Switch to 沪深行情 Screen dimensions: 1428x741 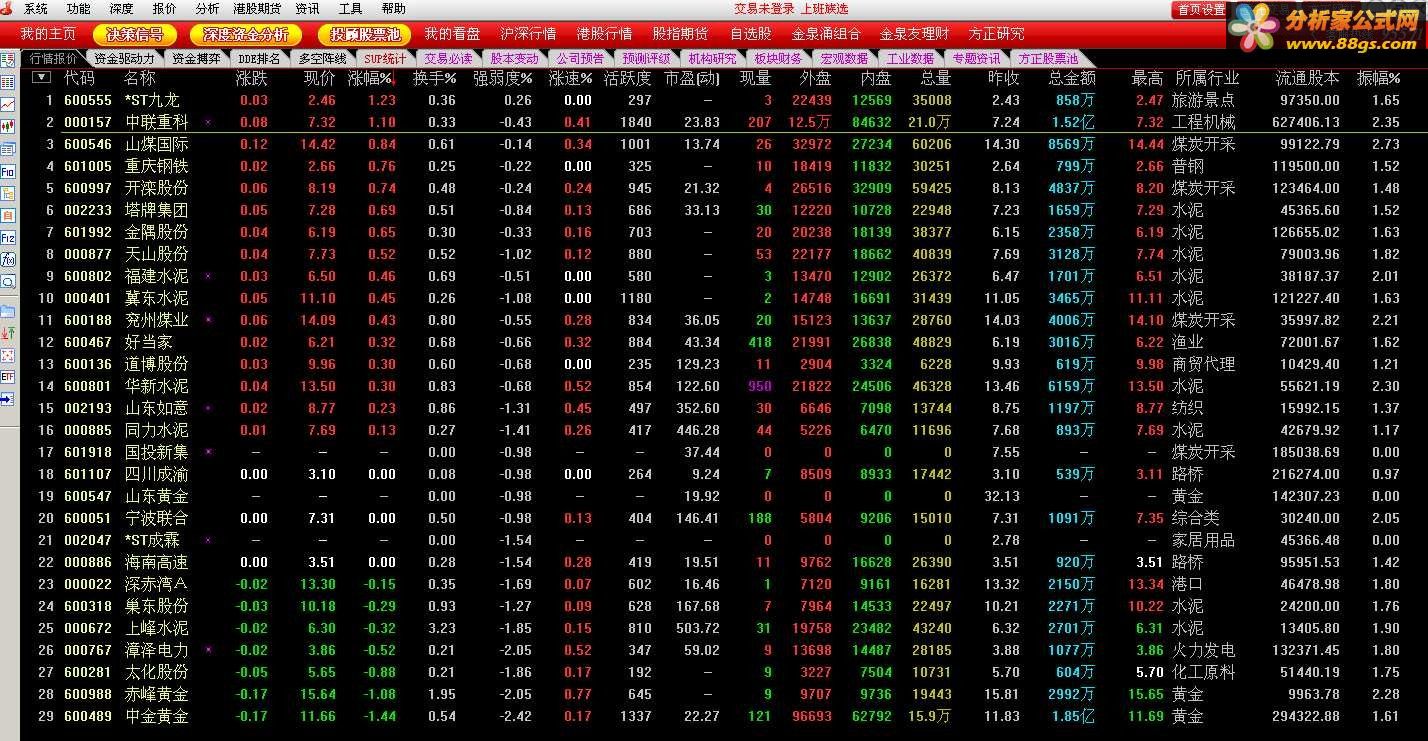(x=528, y=34)
